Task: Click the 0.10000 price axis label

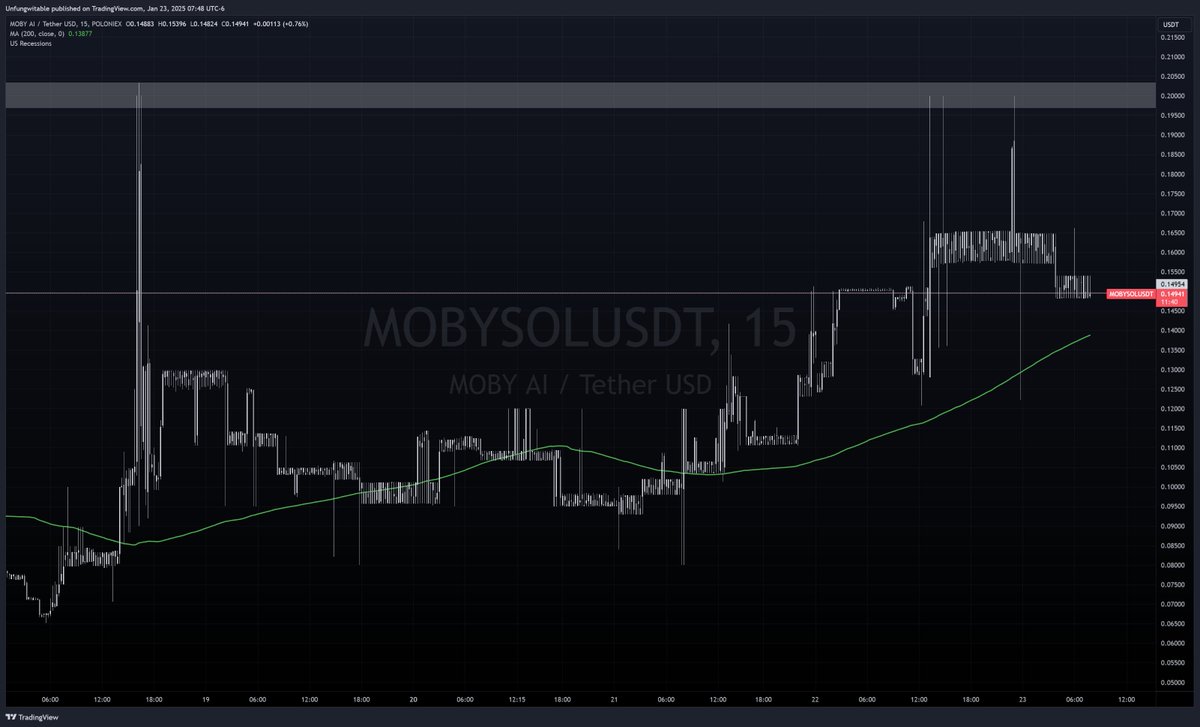Action: (1171, 487)
